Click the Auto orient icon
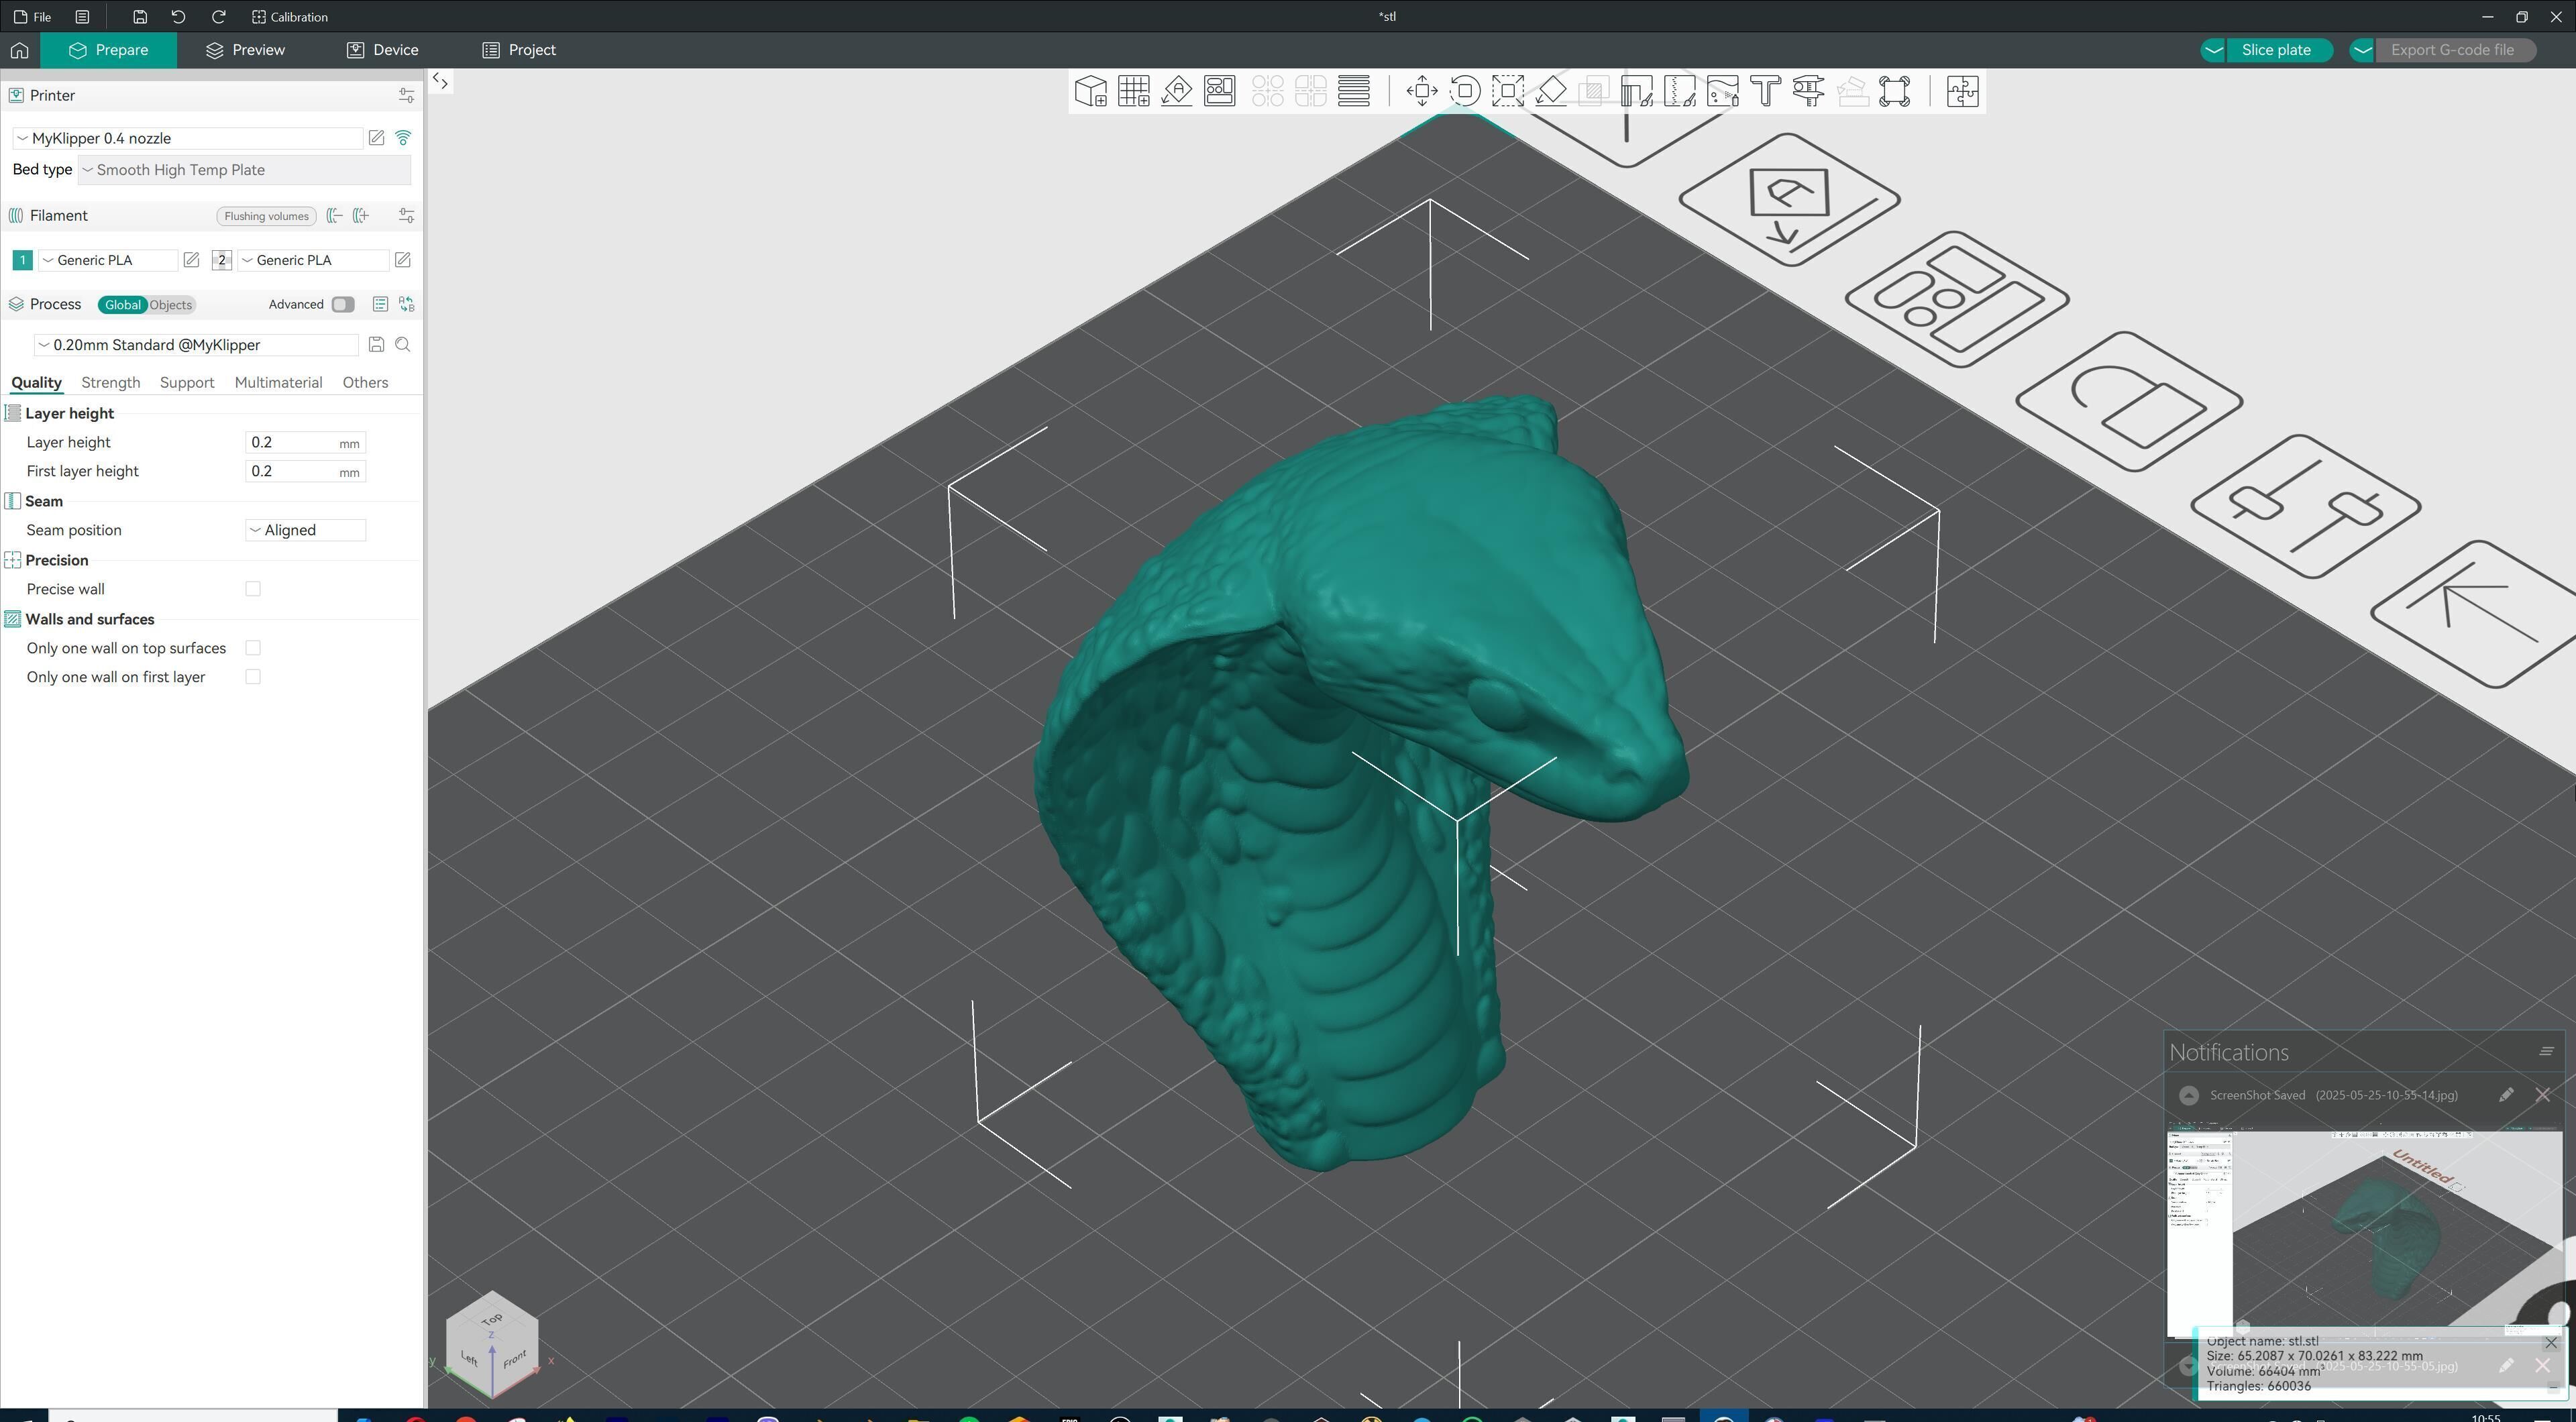This screenshot has width=2576, height=1422. pyautogui.click(x=1177, y=91)
